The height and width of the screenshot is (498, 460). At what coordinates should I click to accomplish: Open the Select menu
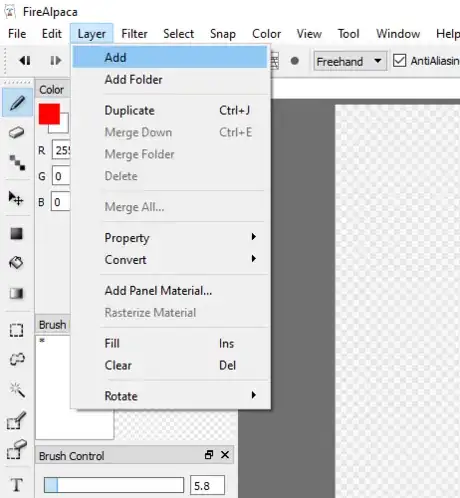[x=178, y=34]
